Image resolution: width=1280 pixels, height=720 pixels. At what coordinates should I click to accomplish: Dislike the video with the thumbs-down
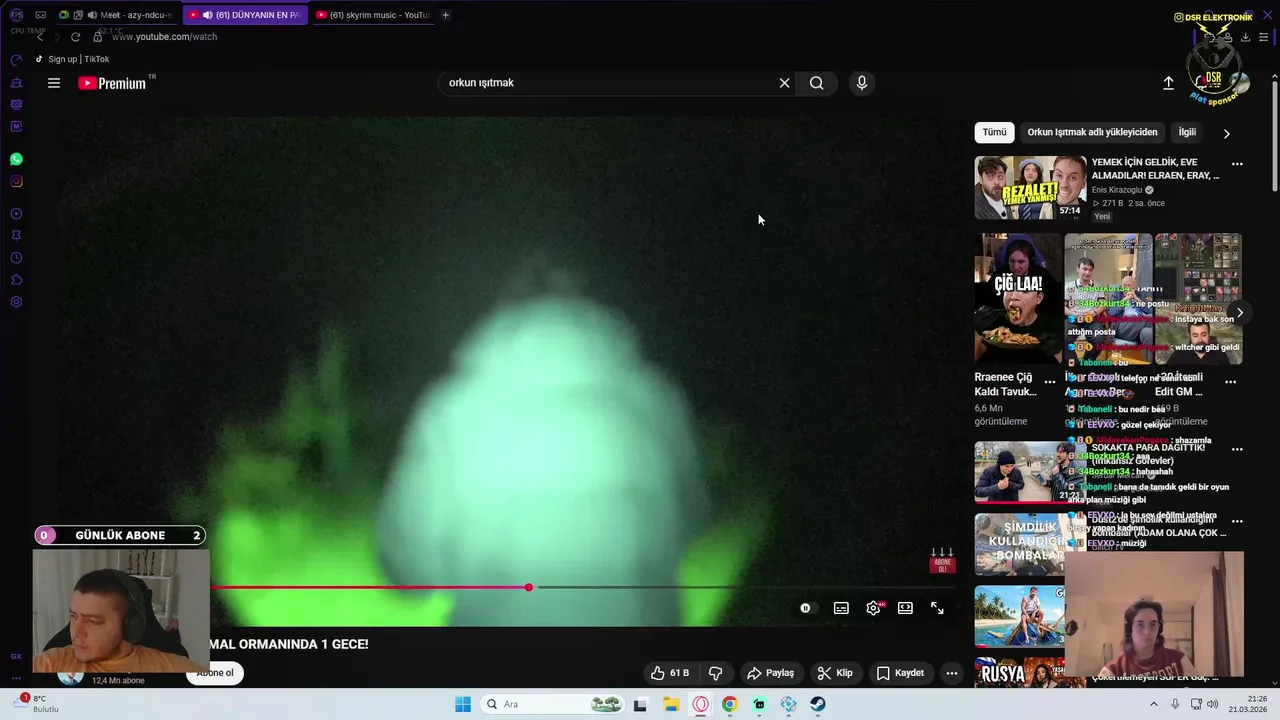pos(716,673)
